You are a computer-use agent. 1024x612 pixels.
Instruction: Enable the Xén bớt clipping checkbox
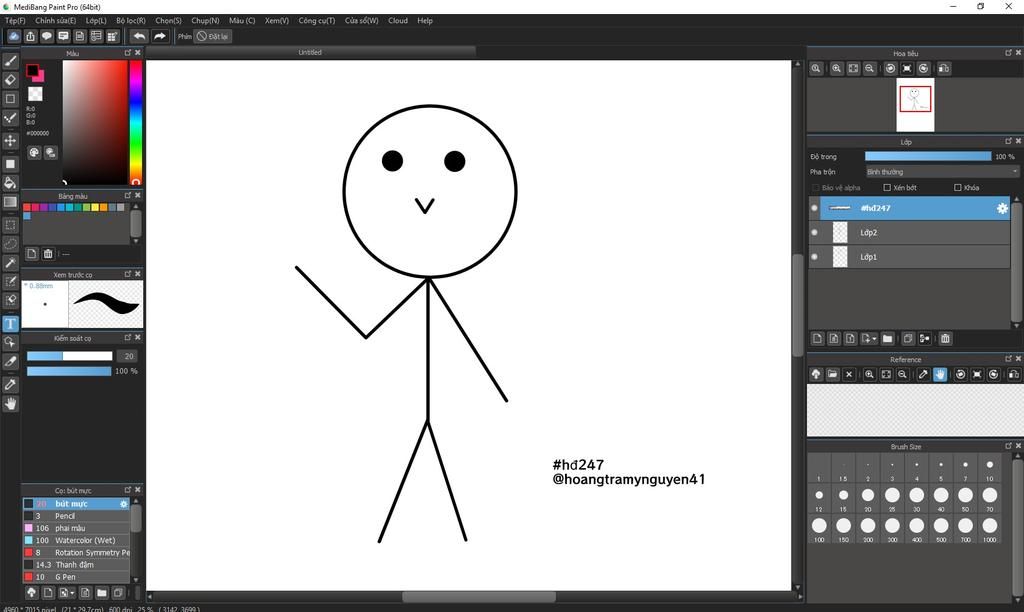coord(887,187)
